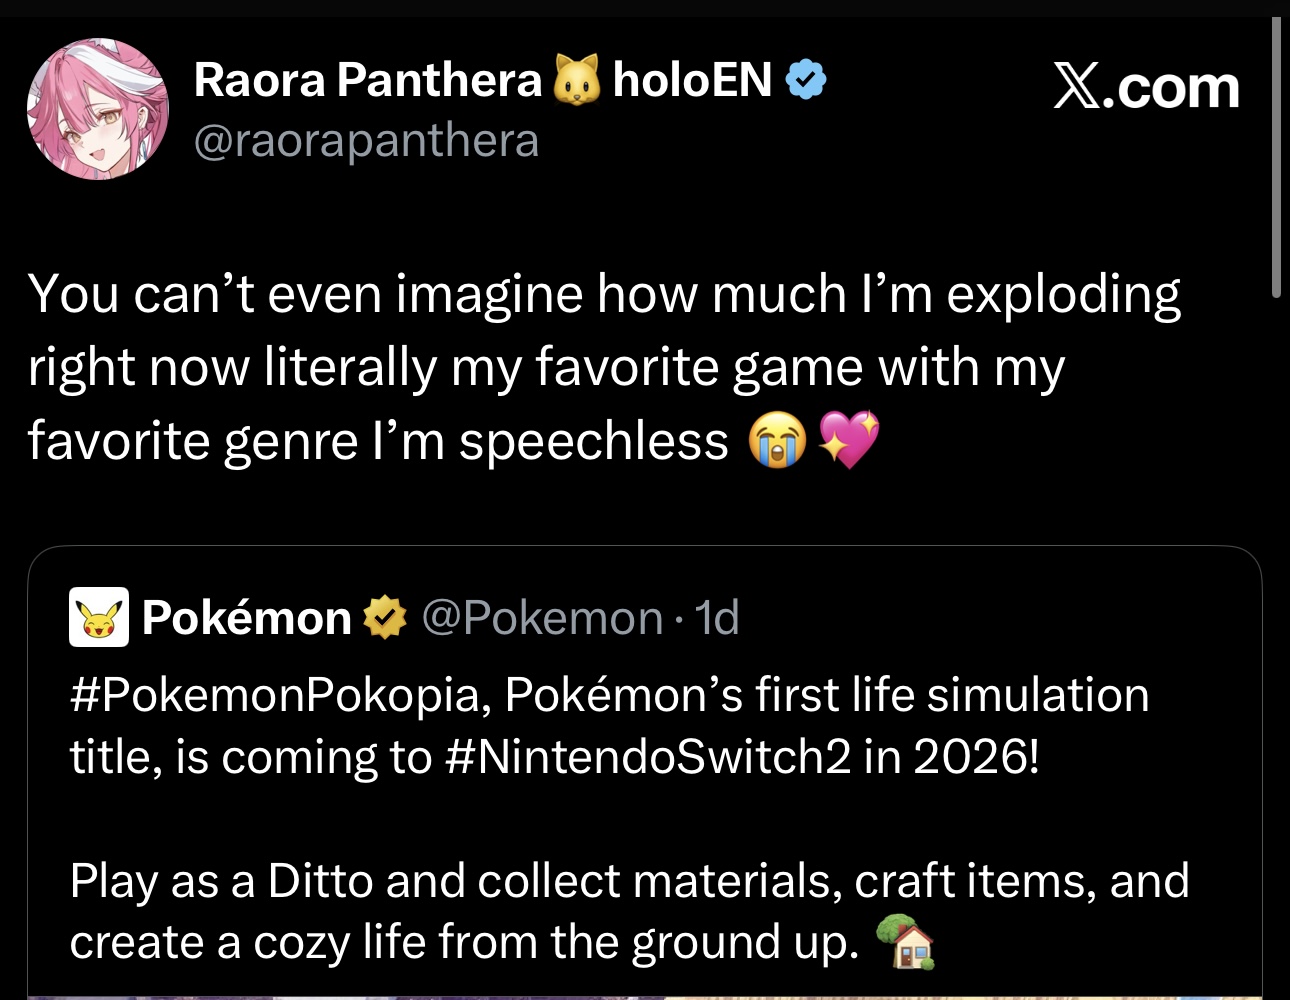Click the vertical scrollbar on the right edge

pyautogui.click(x=1276, y=160)
